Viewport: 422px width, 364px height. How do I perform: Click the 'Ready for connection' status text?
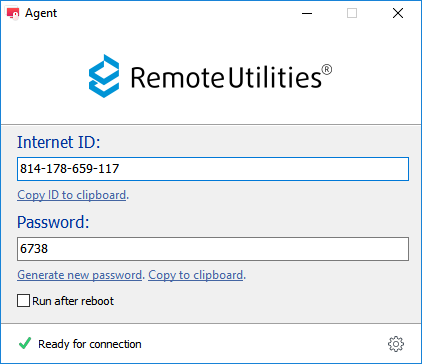point(90,344)
